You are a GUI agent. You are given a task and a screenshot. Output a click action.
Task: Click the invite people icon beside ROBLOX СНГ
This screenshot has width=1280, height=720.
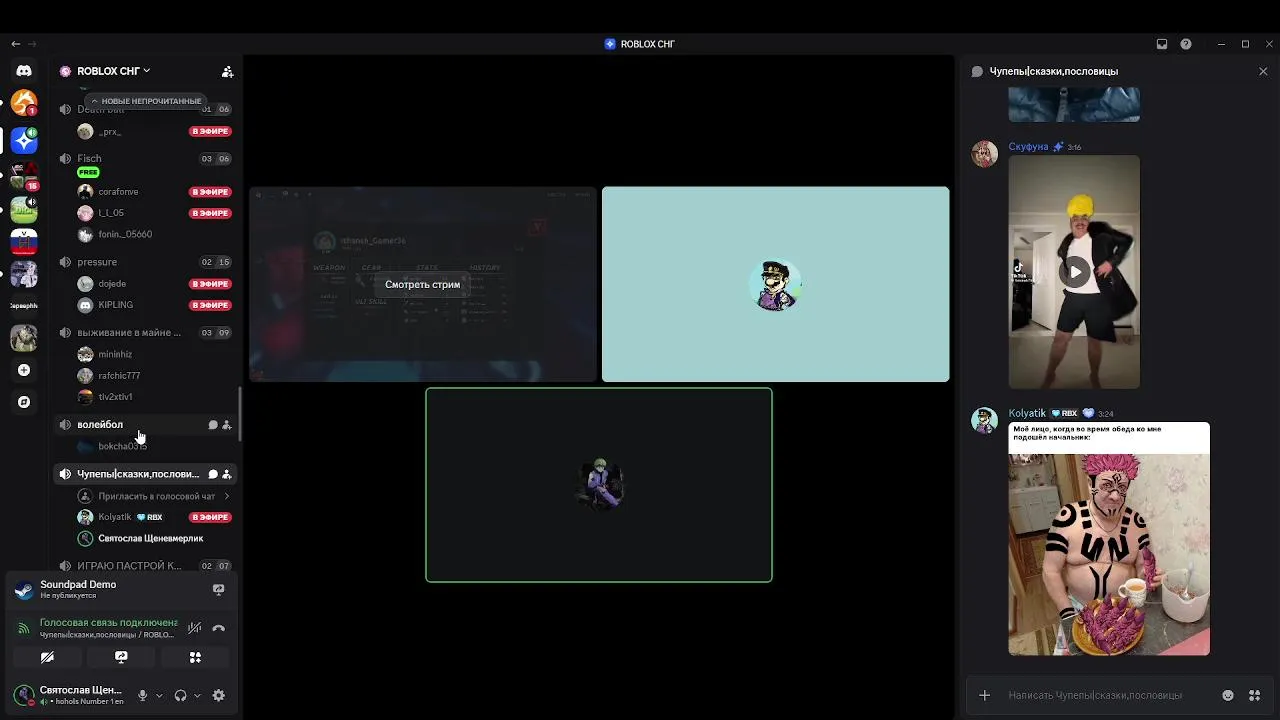pyautogui.click(x=227, y=71)
